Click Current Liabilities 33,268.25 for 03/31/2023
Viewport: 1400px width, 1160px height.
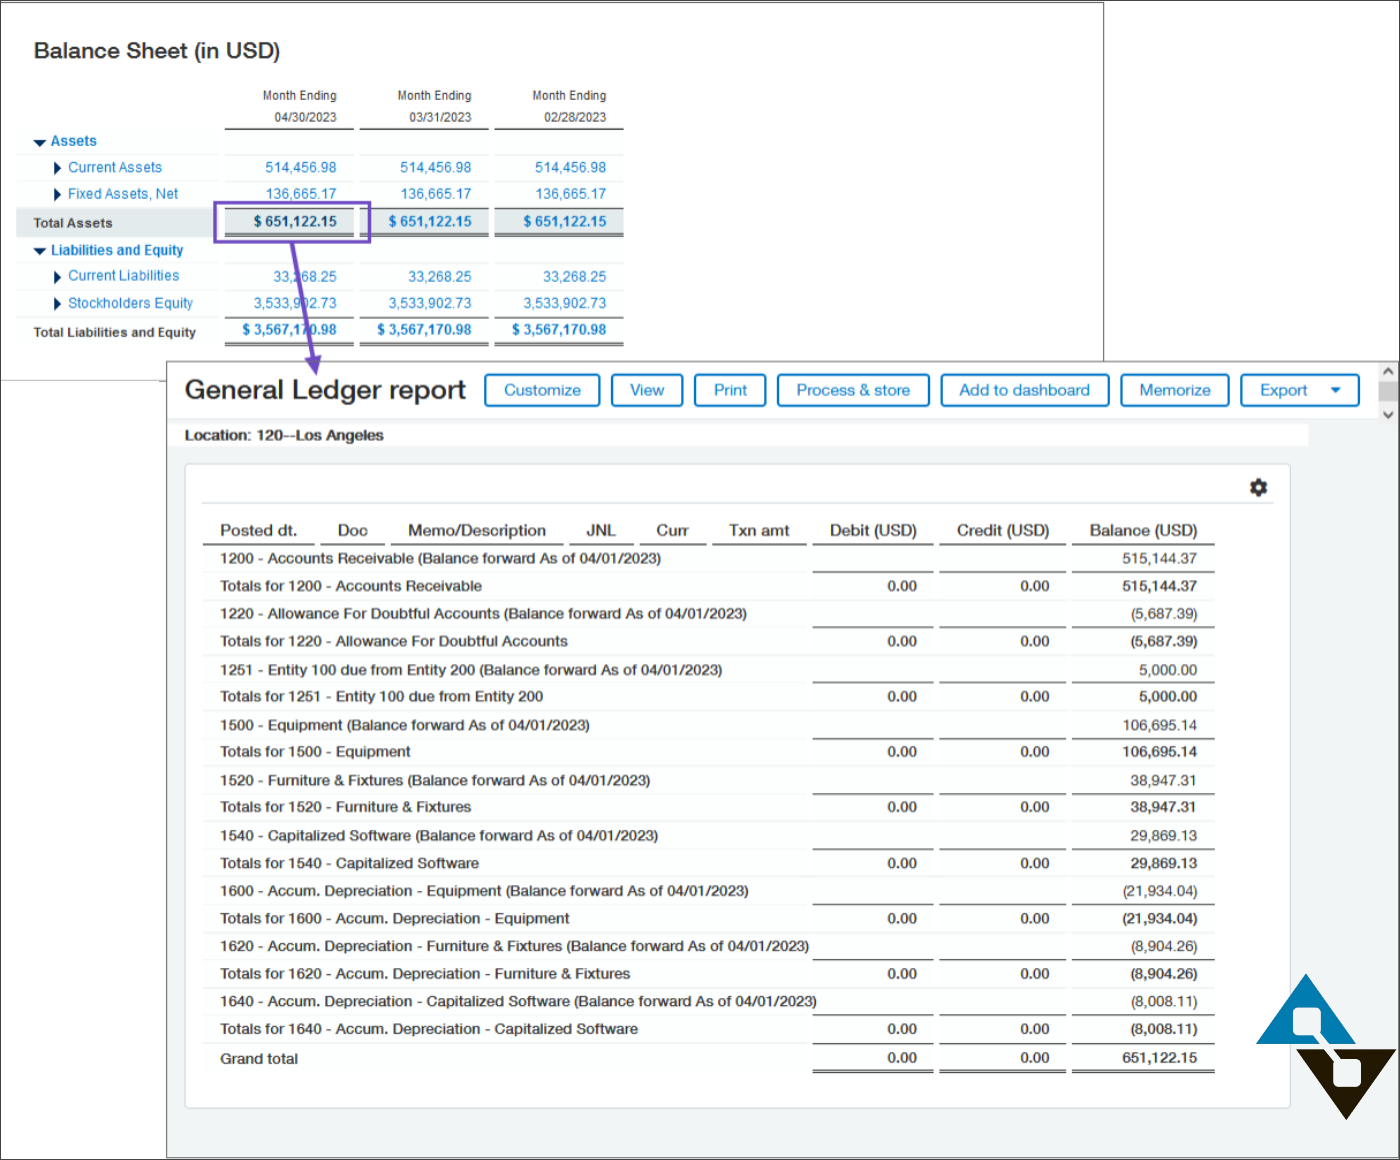coord(440,276)
